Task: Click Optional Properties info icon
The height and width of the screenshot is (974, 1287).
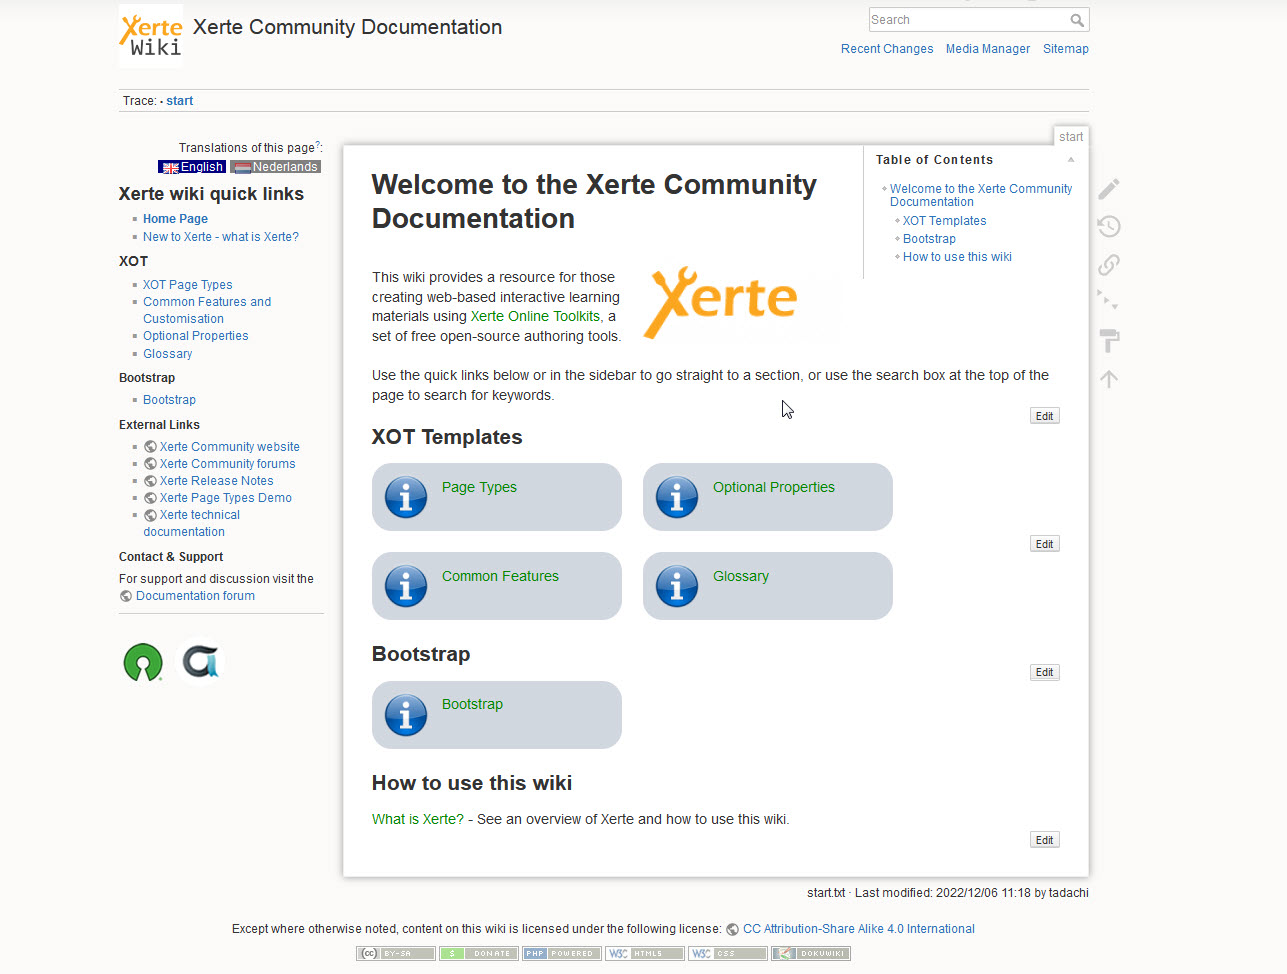Action: point(677,497)
